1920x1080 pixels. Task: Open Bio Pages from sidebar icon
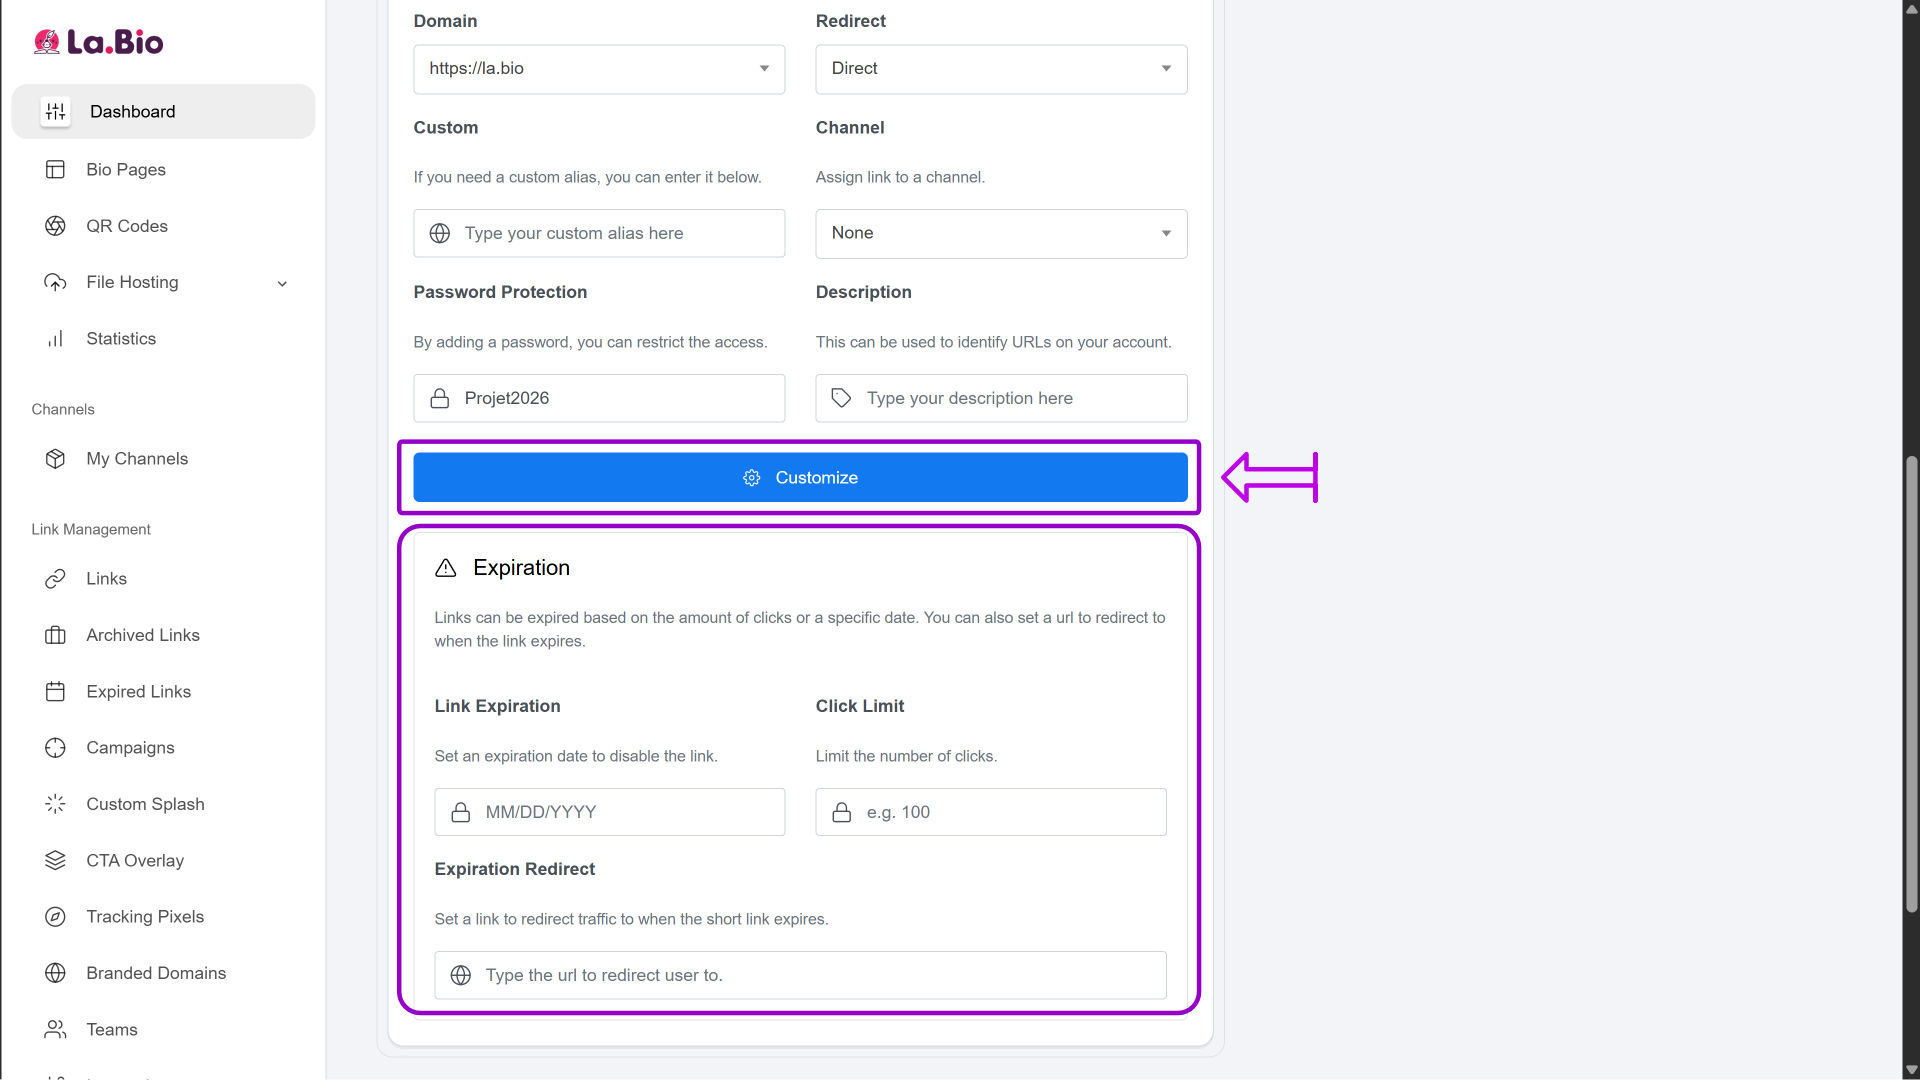55,170
